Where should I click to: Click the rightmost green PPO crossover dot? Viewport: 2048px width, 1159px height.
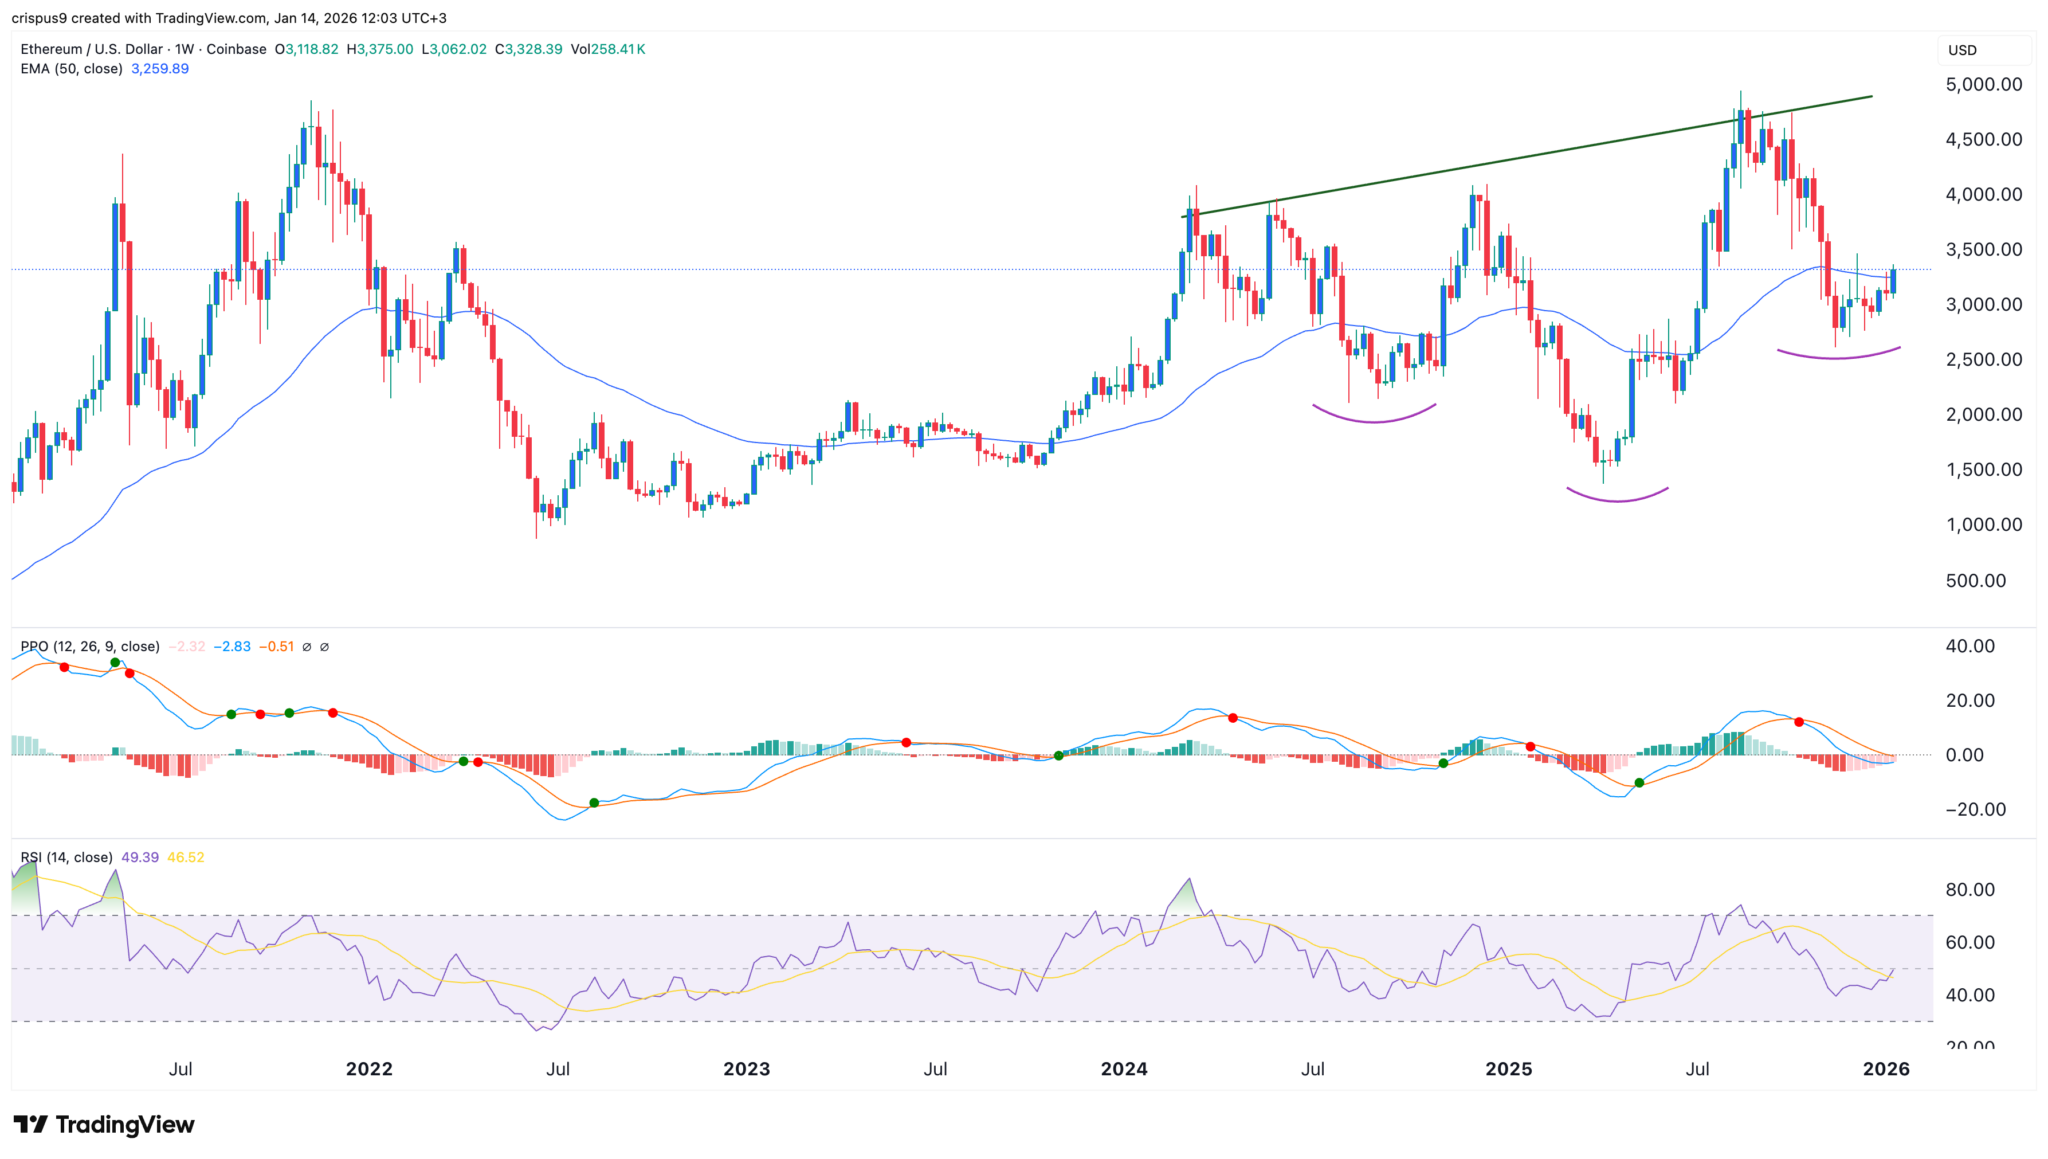(x=1639, y=783)
